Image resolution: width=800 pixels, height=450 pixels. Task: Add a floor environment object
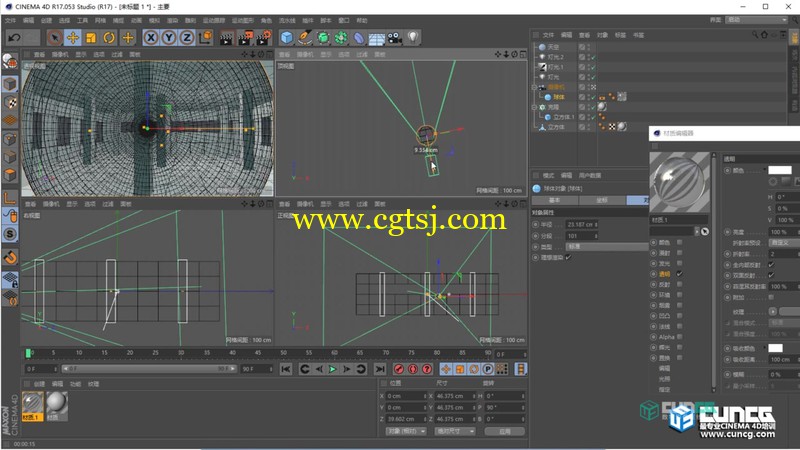point(377,38)
